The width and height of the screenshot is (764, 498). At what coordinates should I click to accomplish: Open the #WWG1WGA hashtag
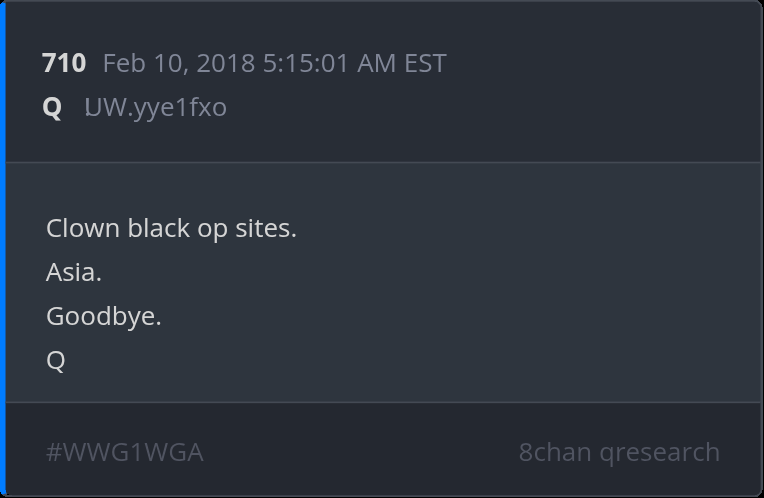coord(125,452)
